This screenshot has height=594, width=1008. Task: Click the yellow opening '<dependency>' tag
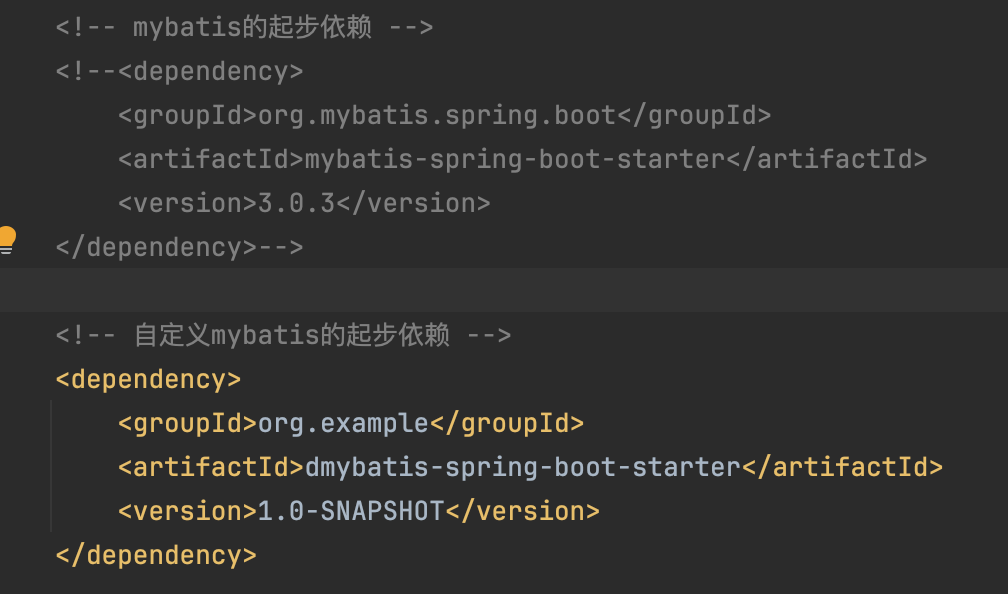[x=148, y=379]
